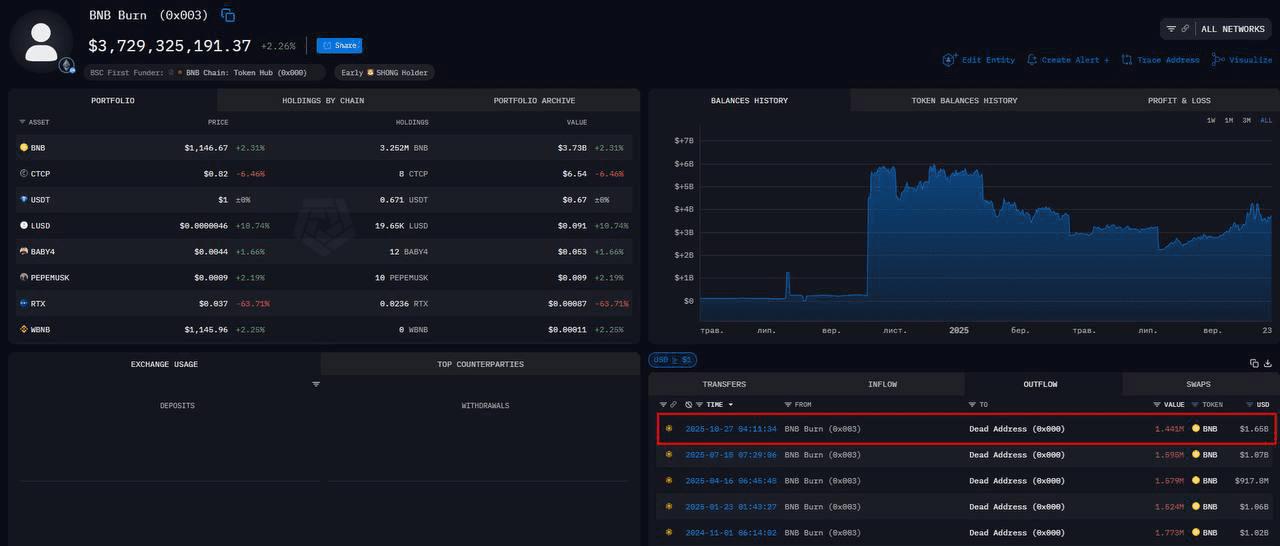
Task: Toggle the USD ≥ $1 filter chip
Action: click(x=672, y=359)
